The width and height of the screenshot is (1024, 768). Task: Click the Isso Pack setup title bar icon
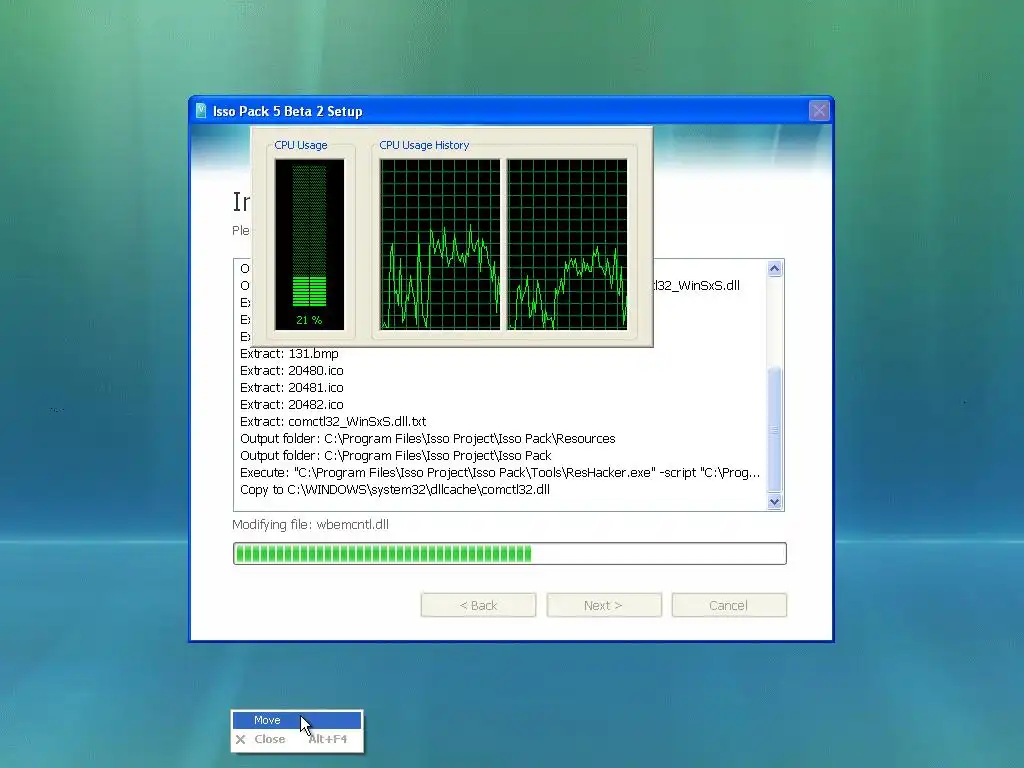click(201, 111)
